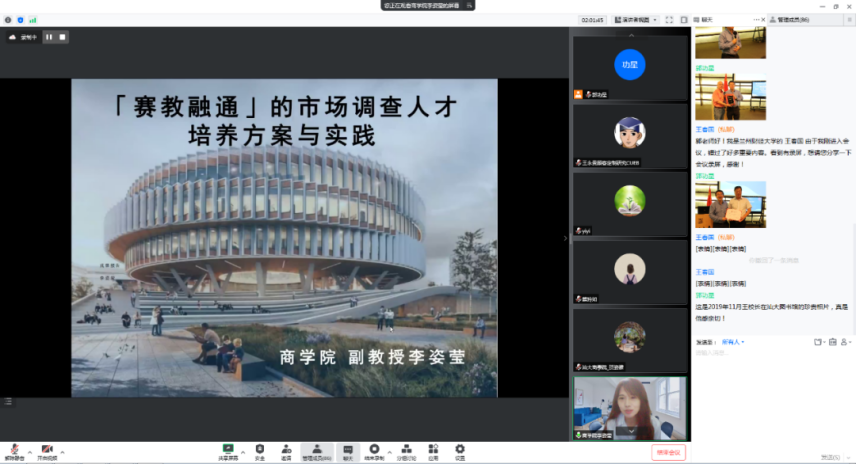Open the meeting Settings gear
Image resolution: width=856 pixels, height=465 pixels.
[460, 450]
